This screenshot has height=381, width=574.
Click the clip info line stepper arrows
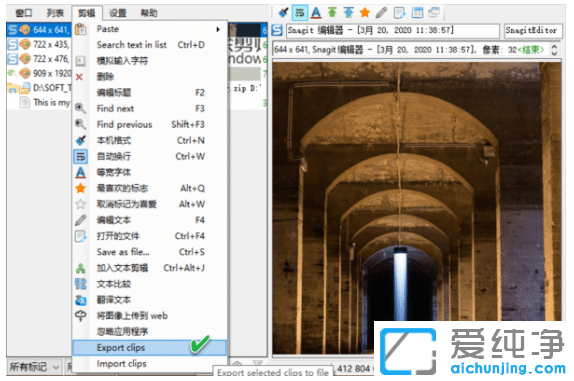click(x=554, y=49)
